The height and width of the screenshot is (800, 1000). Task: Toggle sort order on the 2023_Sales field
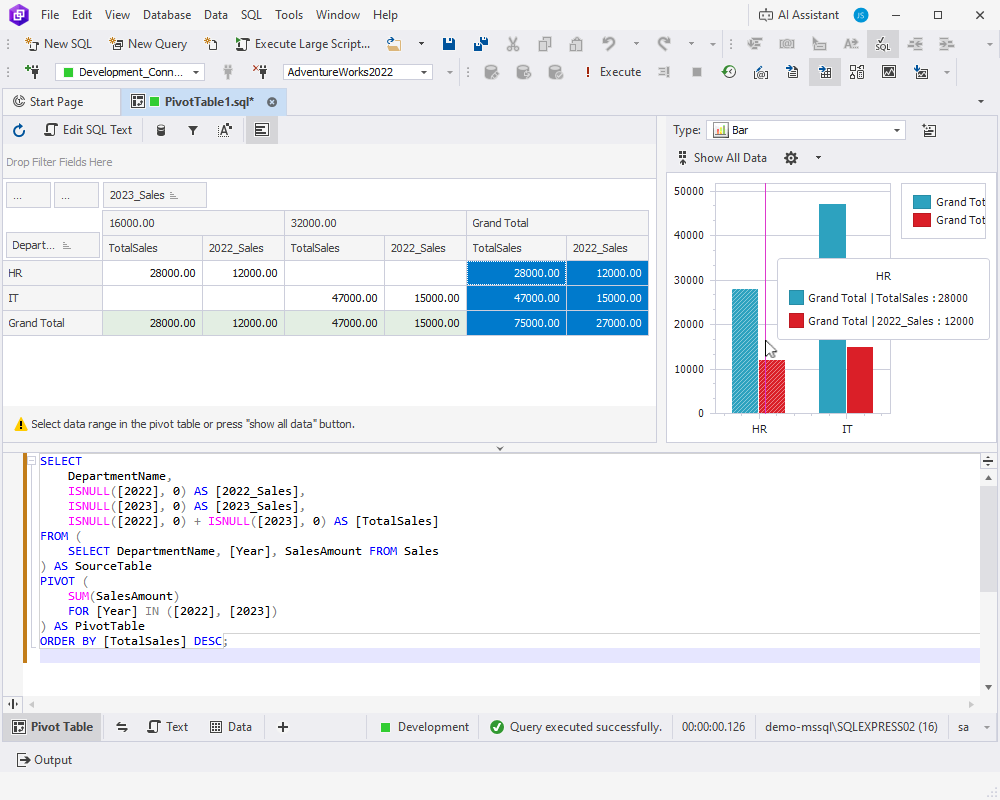pos(174,194)
